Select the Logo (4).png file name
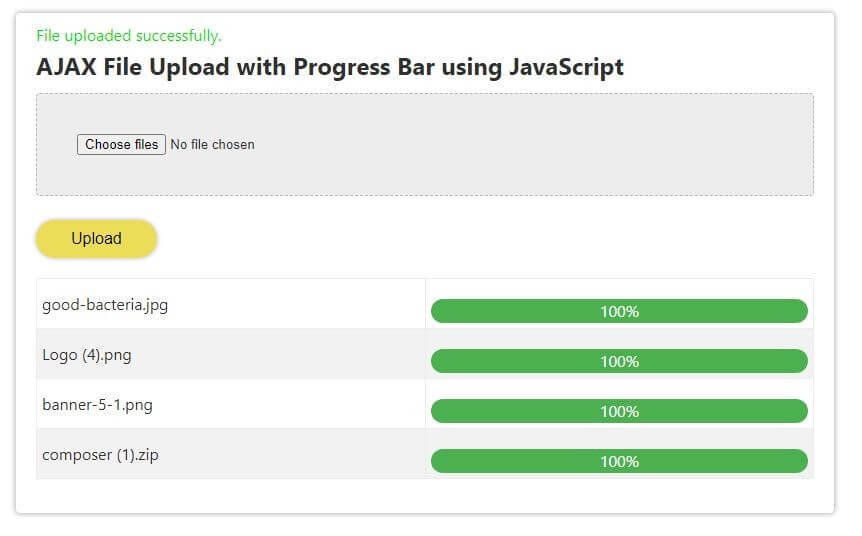The image size is (862, 536). pyautogui.click(x=86, y=355)
